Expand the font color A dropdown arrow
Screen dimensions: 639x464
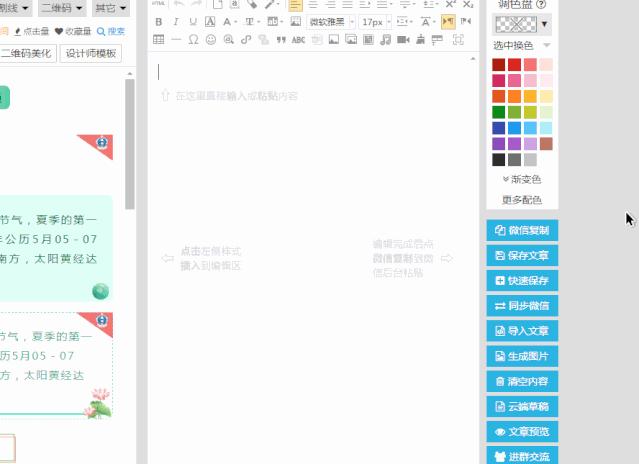click(236, 22)
